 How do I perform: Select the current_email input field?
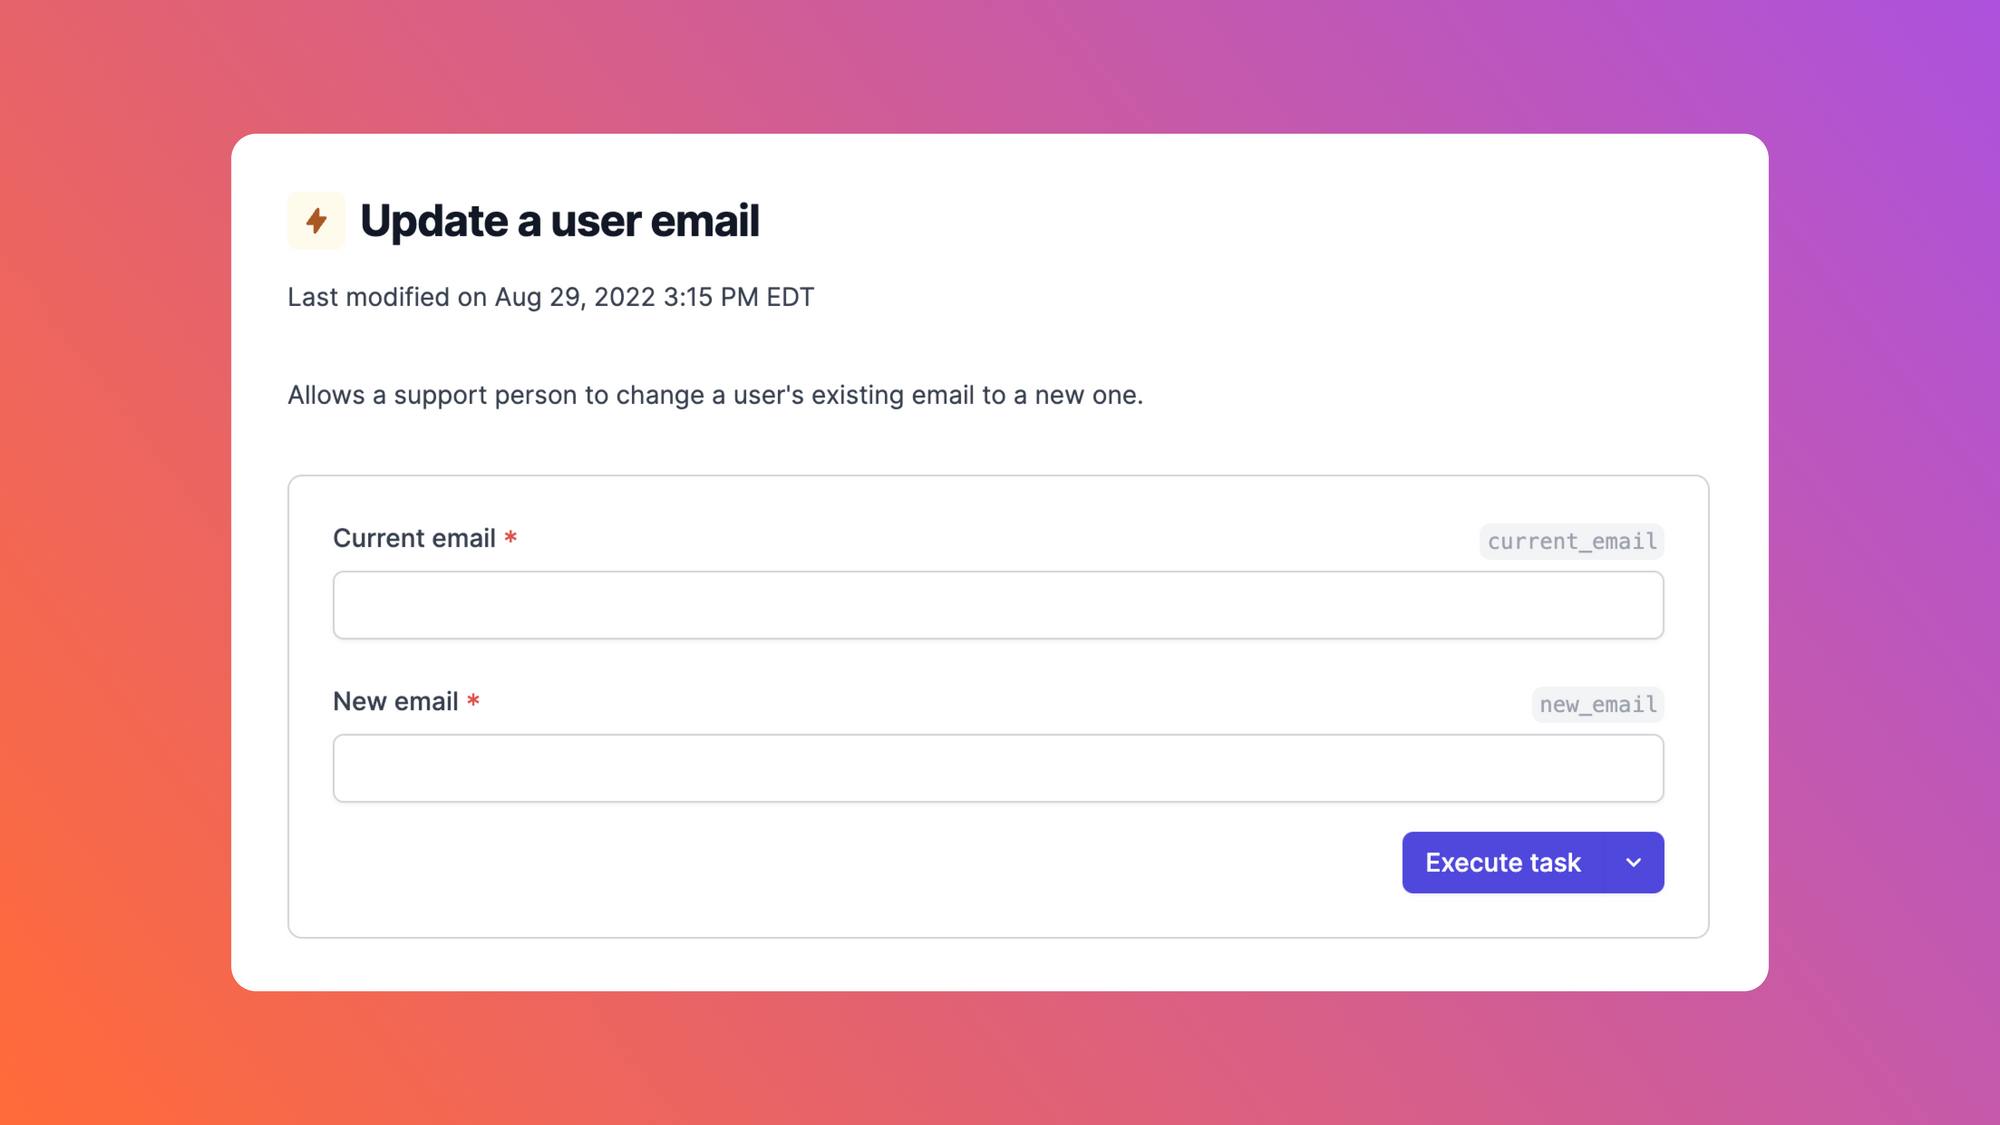click(x=999, y=604)
